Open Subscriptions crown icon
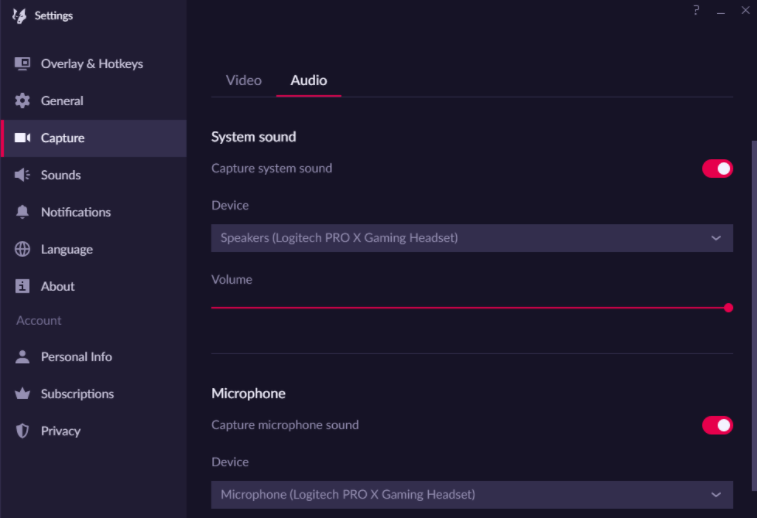Image resolution: width=757 pixels, height=518 pixels. point(22,394)
